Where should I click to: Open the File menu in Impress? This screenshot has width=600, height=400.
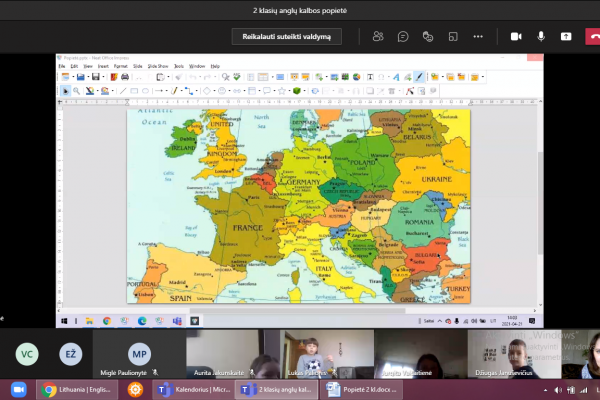point(62,66)
